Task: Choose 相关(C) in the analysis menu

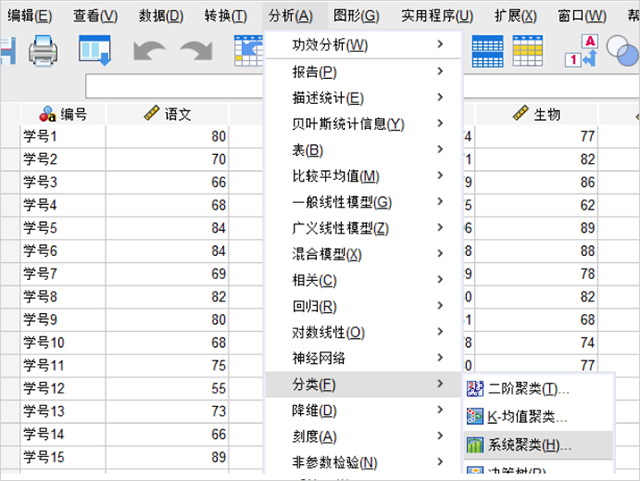Action: 314,280
